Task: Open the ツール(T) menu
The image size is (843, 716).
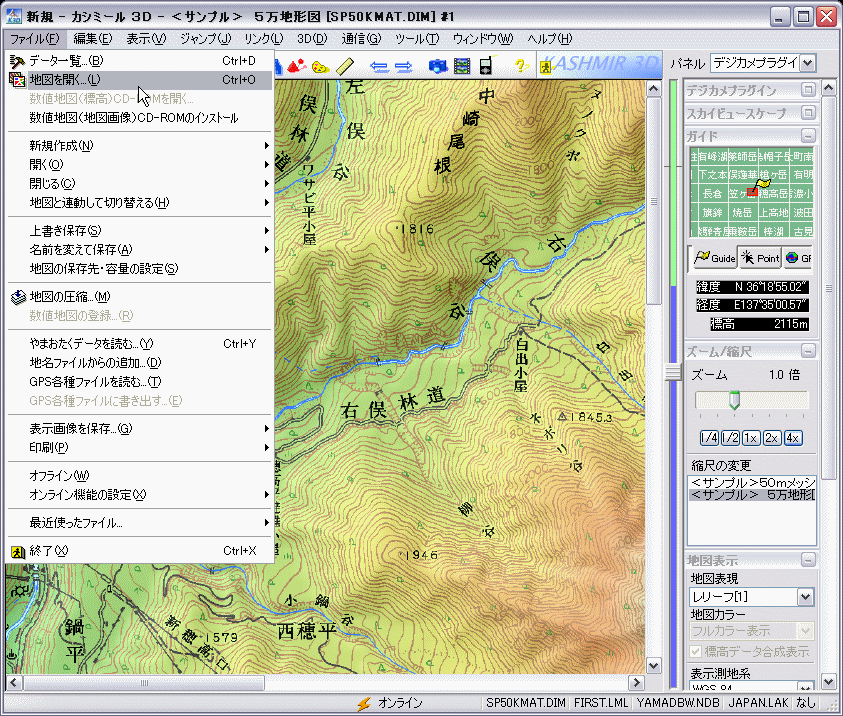Action: click(417, 39)
